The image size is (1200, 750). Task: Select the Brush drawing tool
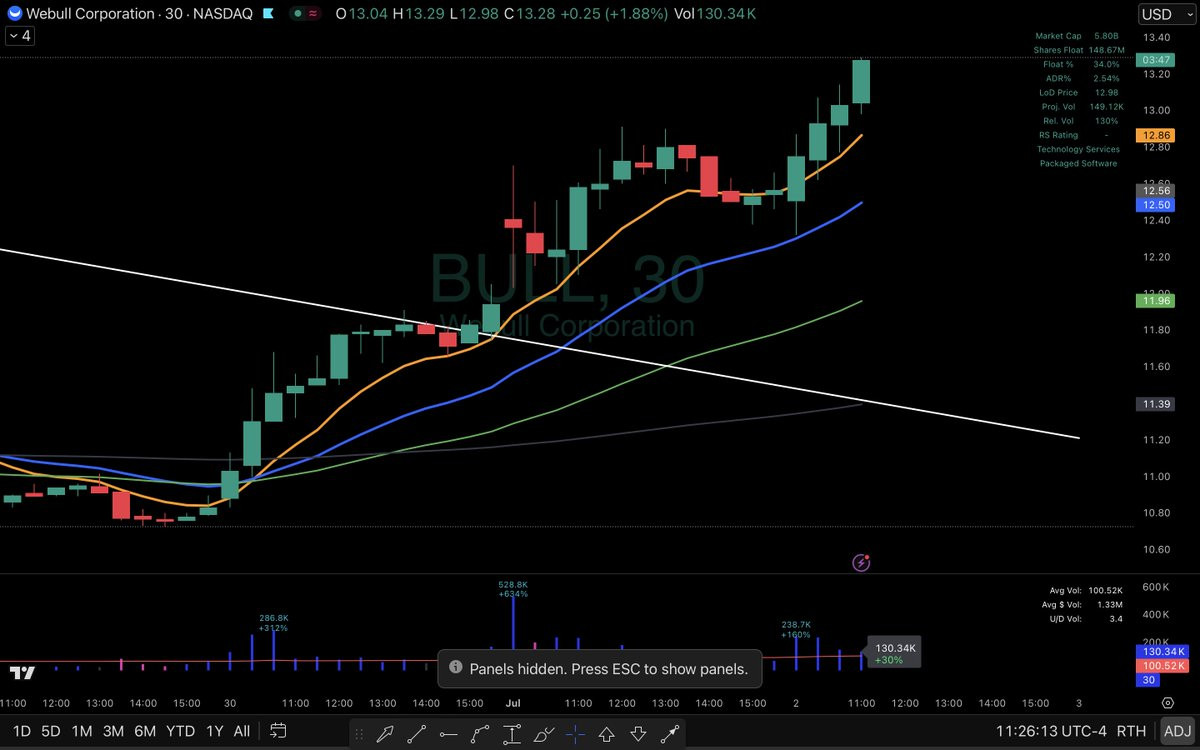544,734
